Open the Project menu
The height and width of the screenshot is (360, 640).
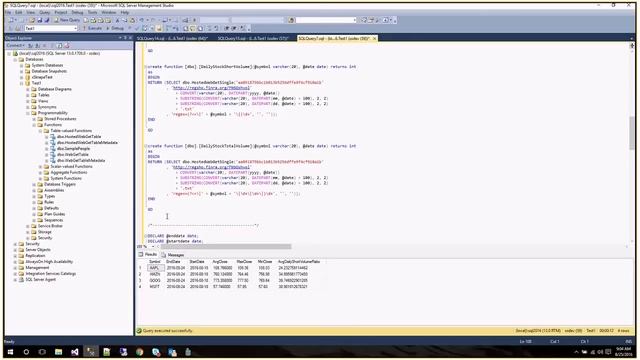coord(60,13)
